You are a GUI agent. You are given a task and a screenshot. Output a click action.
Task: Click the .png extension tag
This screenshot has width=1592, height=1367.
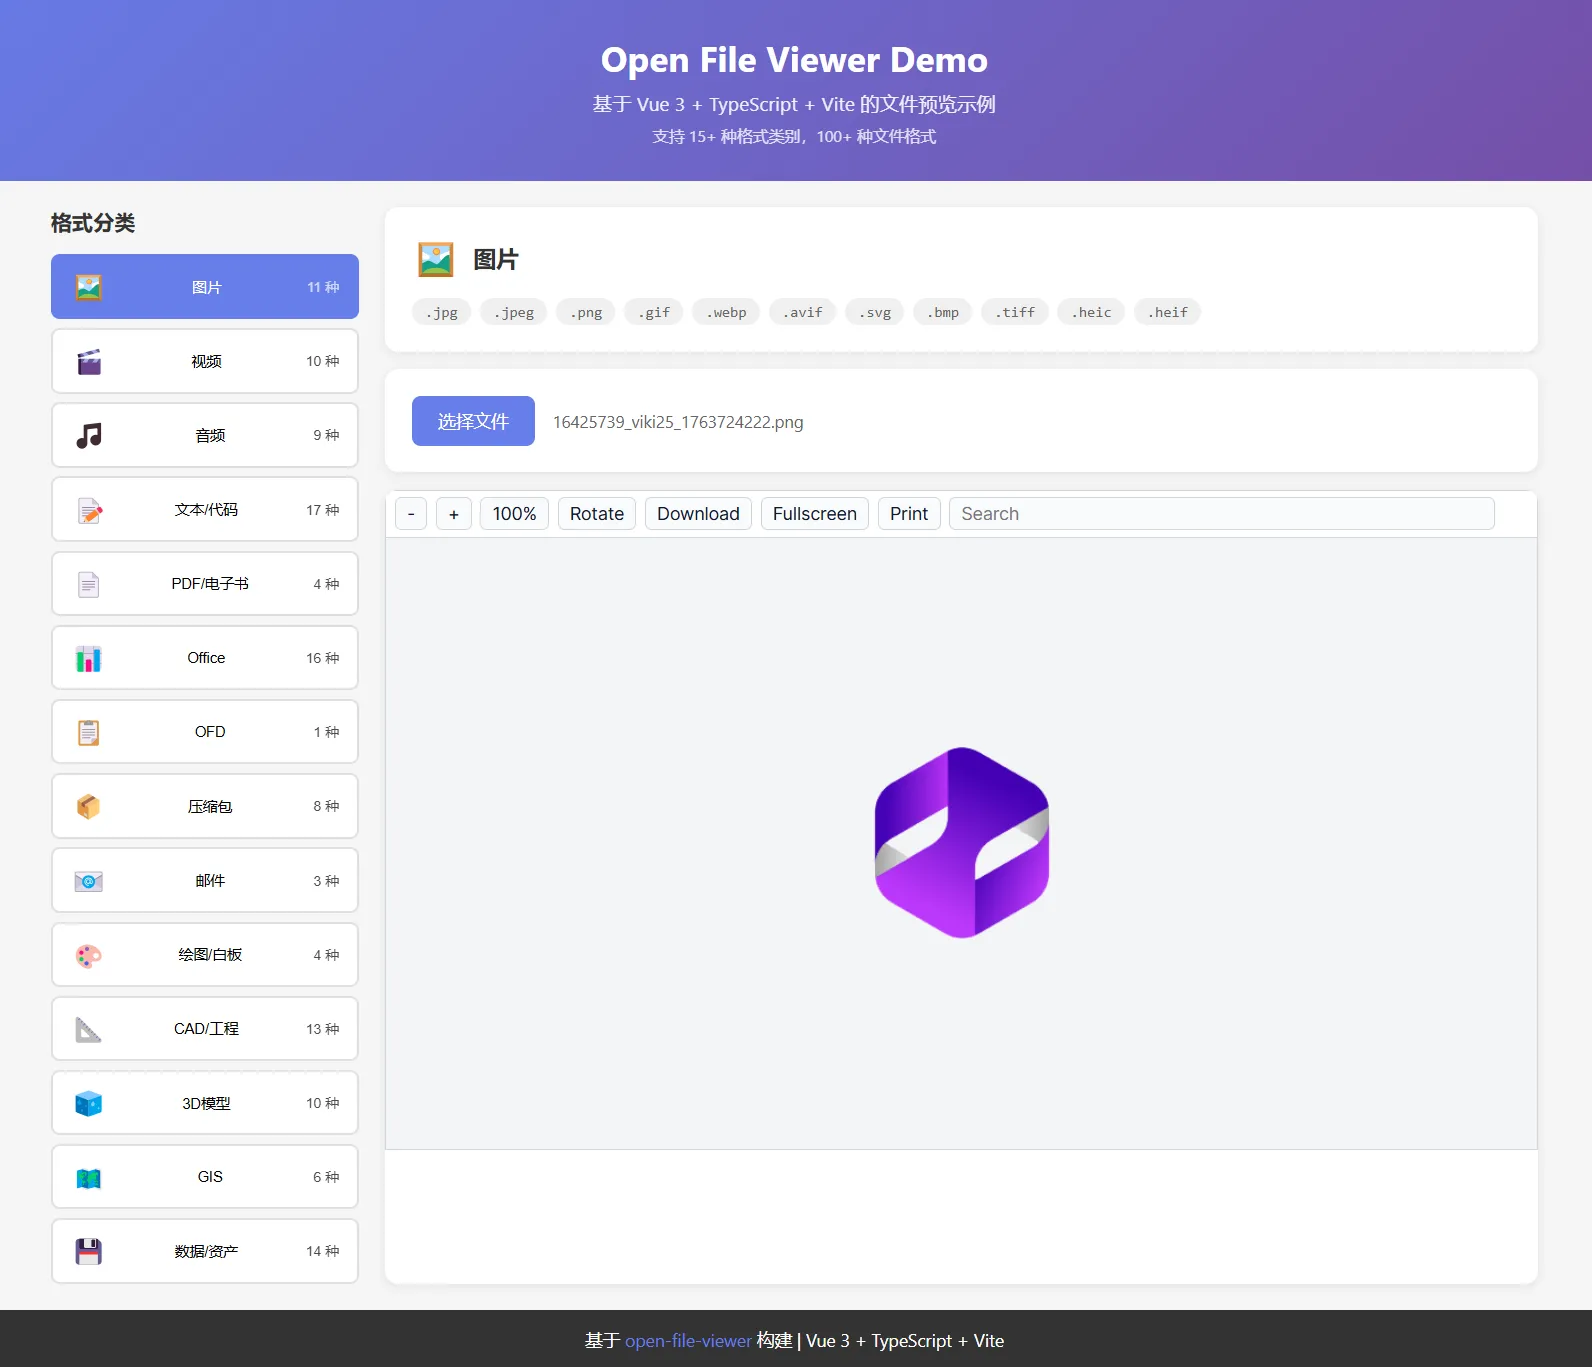tap(586, 312)
